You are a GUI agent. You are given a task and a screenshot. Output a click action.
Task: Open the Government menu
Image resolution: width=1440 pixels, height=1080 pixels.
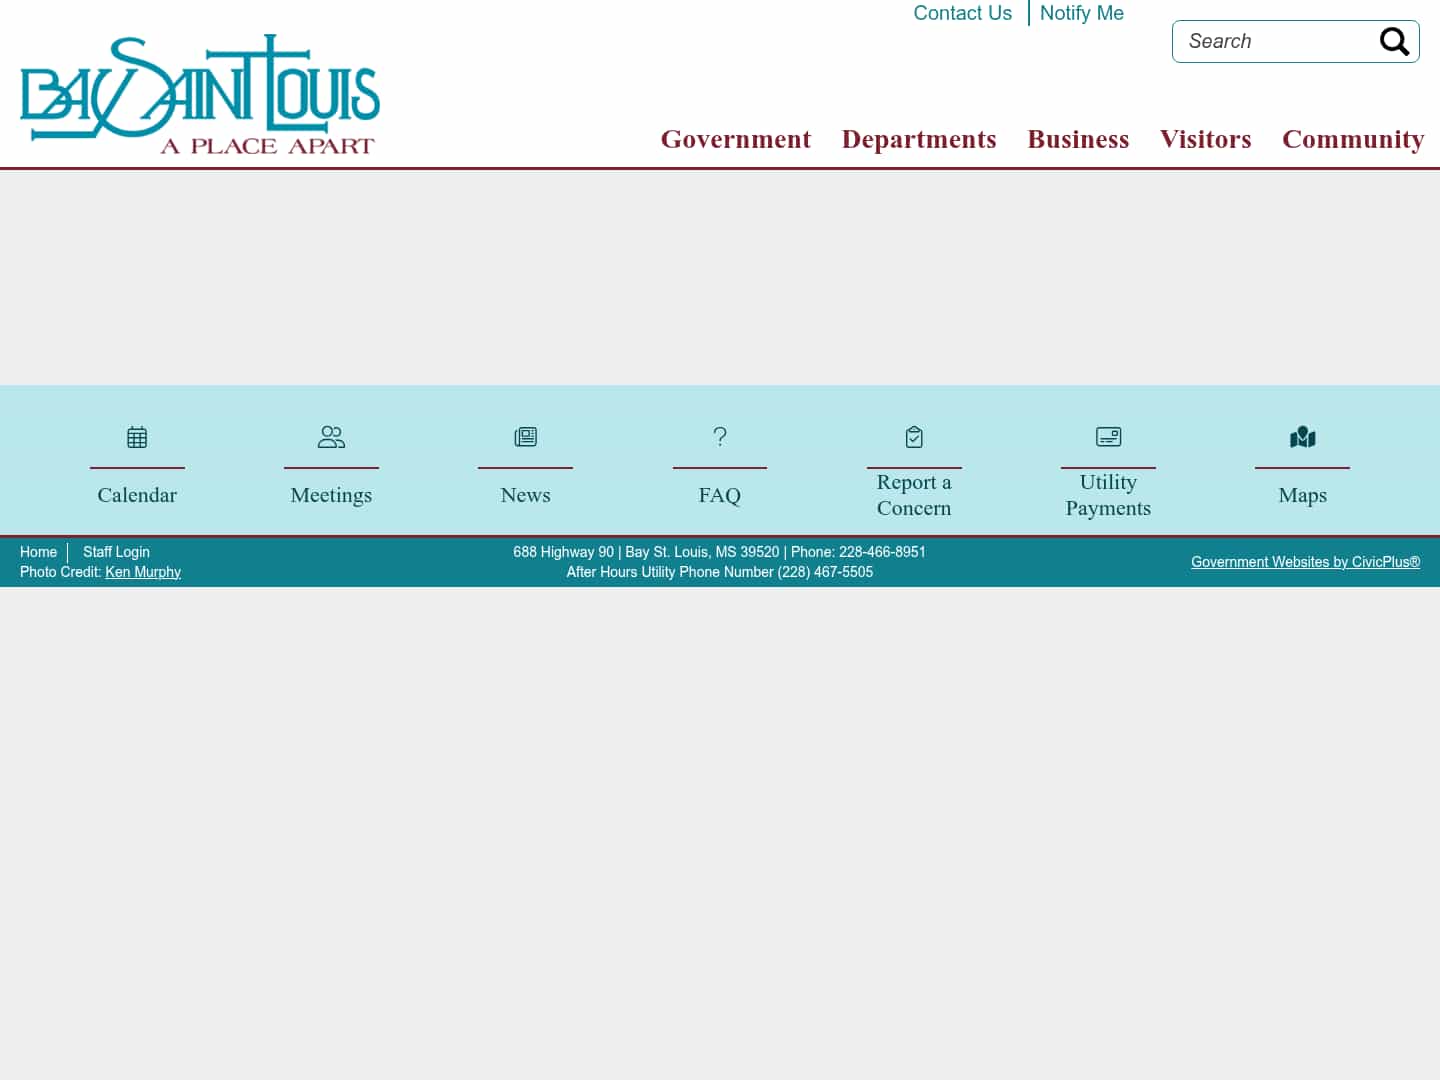736,139
